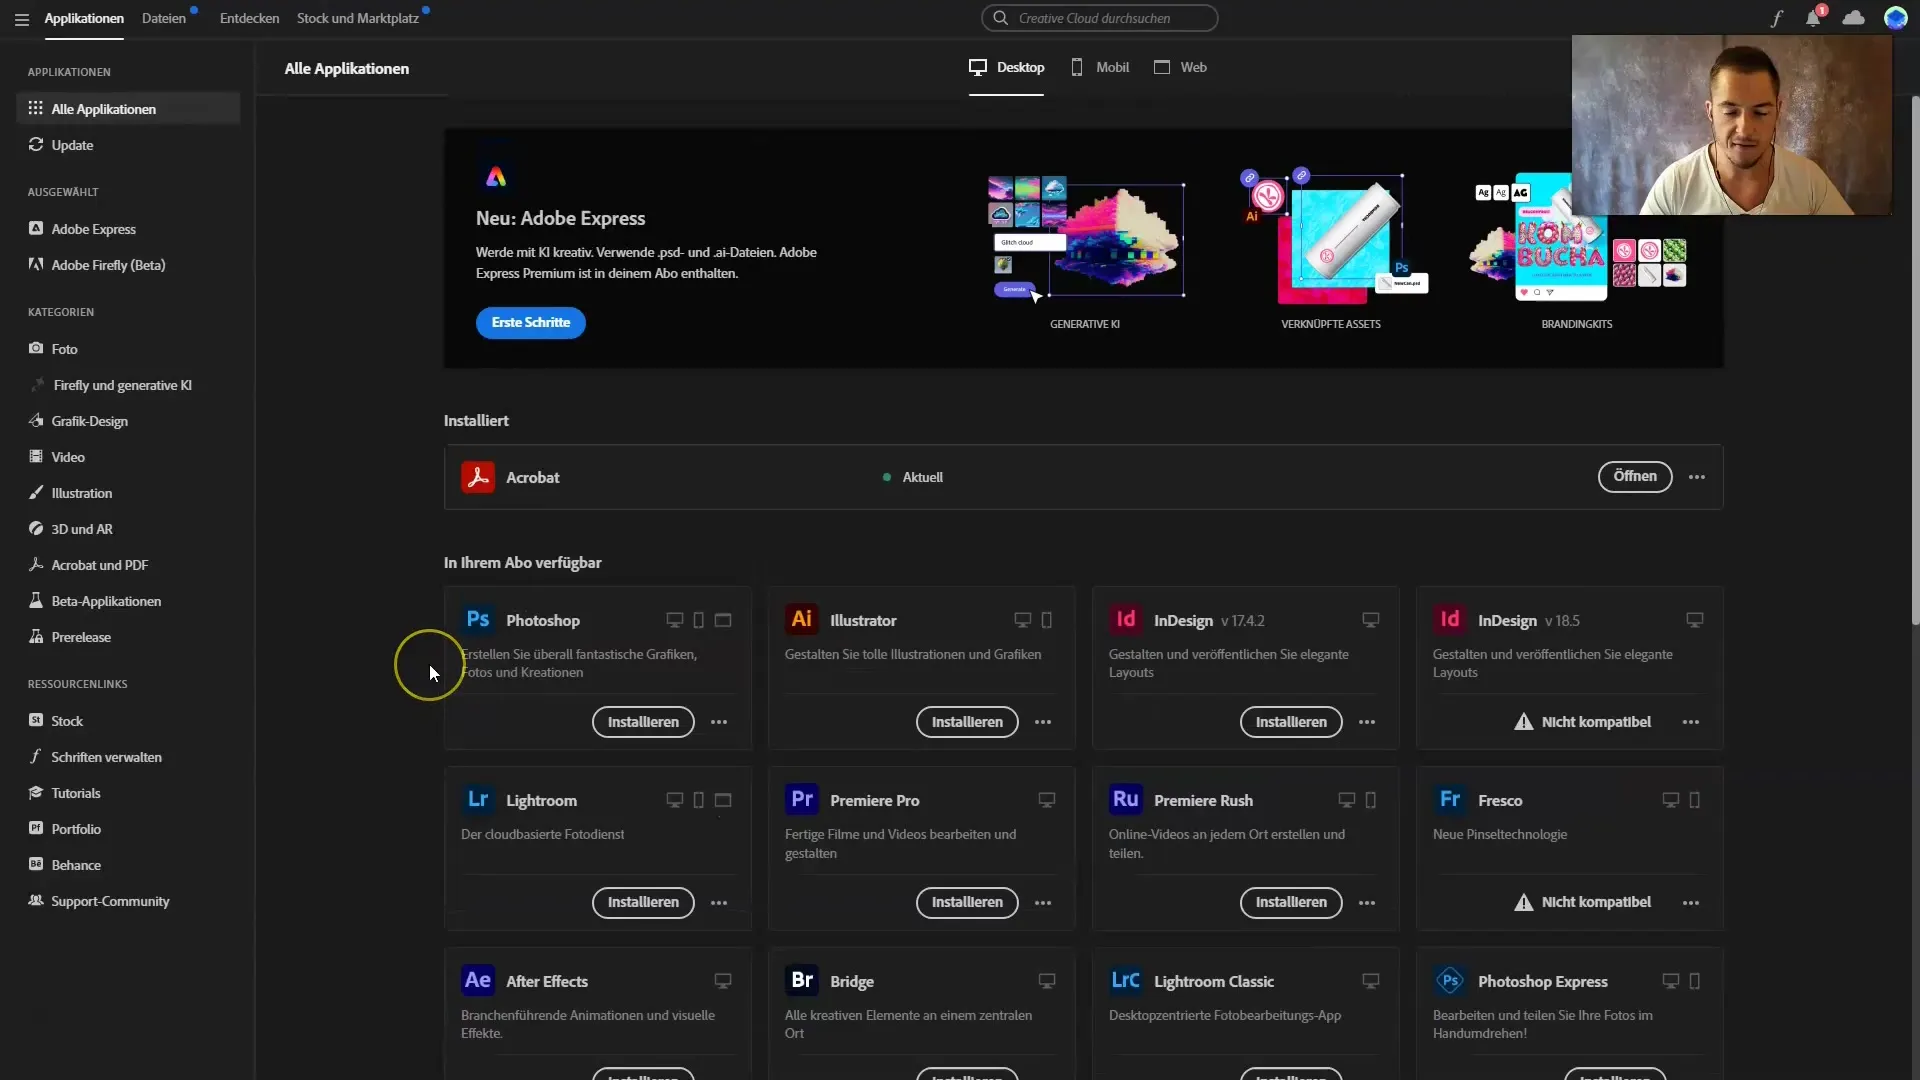Expand options menu for Illustrator install
The image size is (1920, 1080).
1042,721
